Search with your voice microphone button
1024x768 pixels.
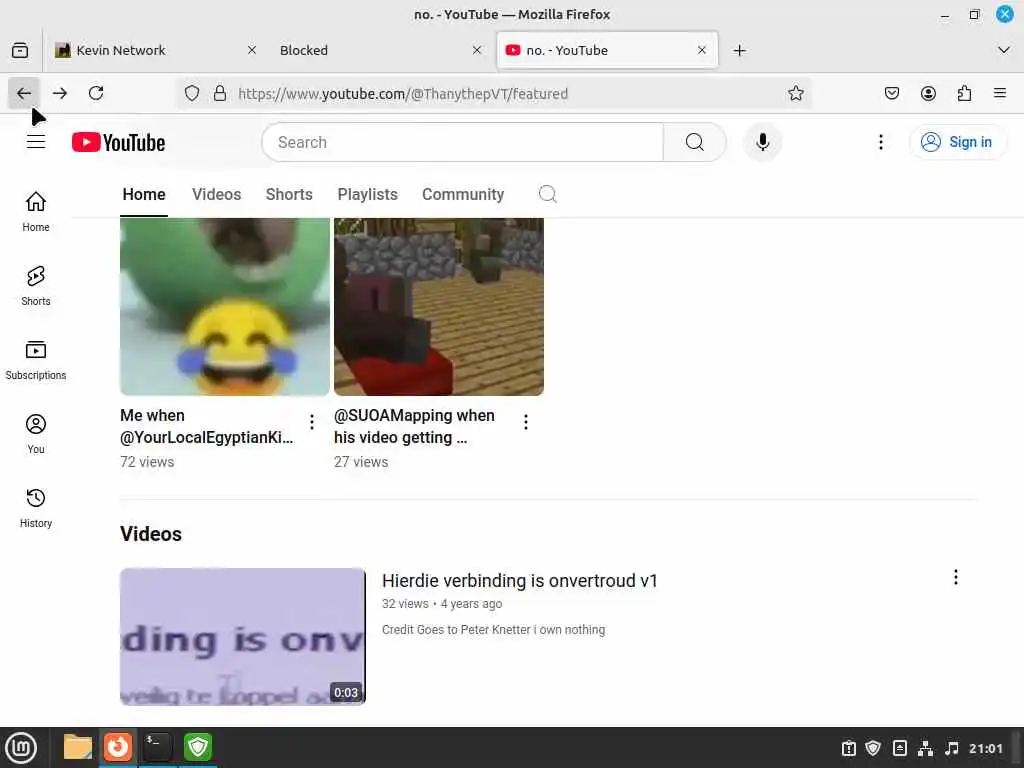point(762,142)
